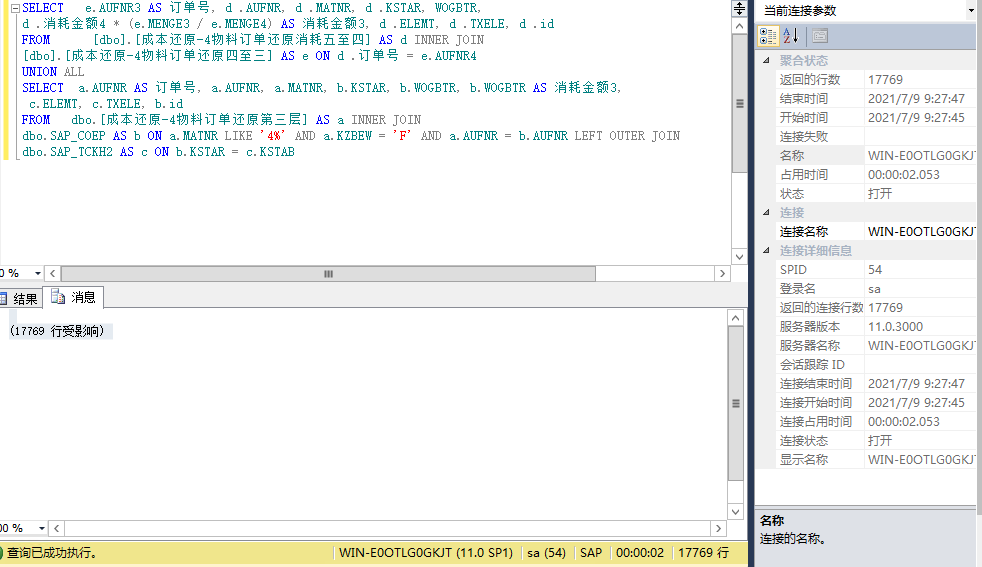982x567 pixels.
Task: Switch to the 消息 tab
Action: (73, 297)
